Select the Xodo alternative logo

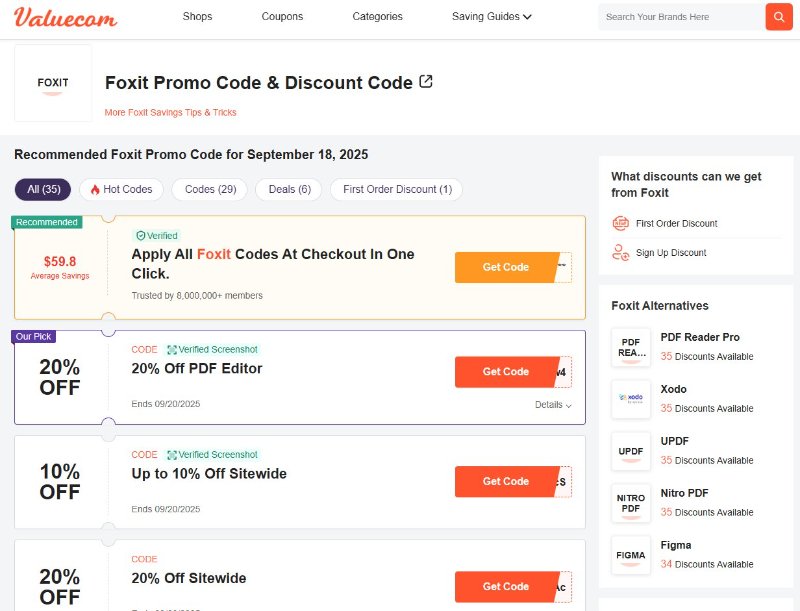pos(631,399)
